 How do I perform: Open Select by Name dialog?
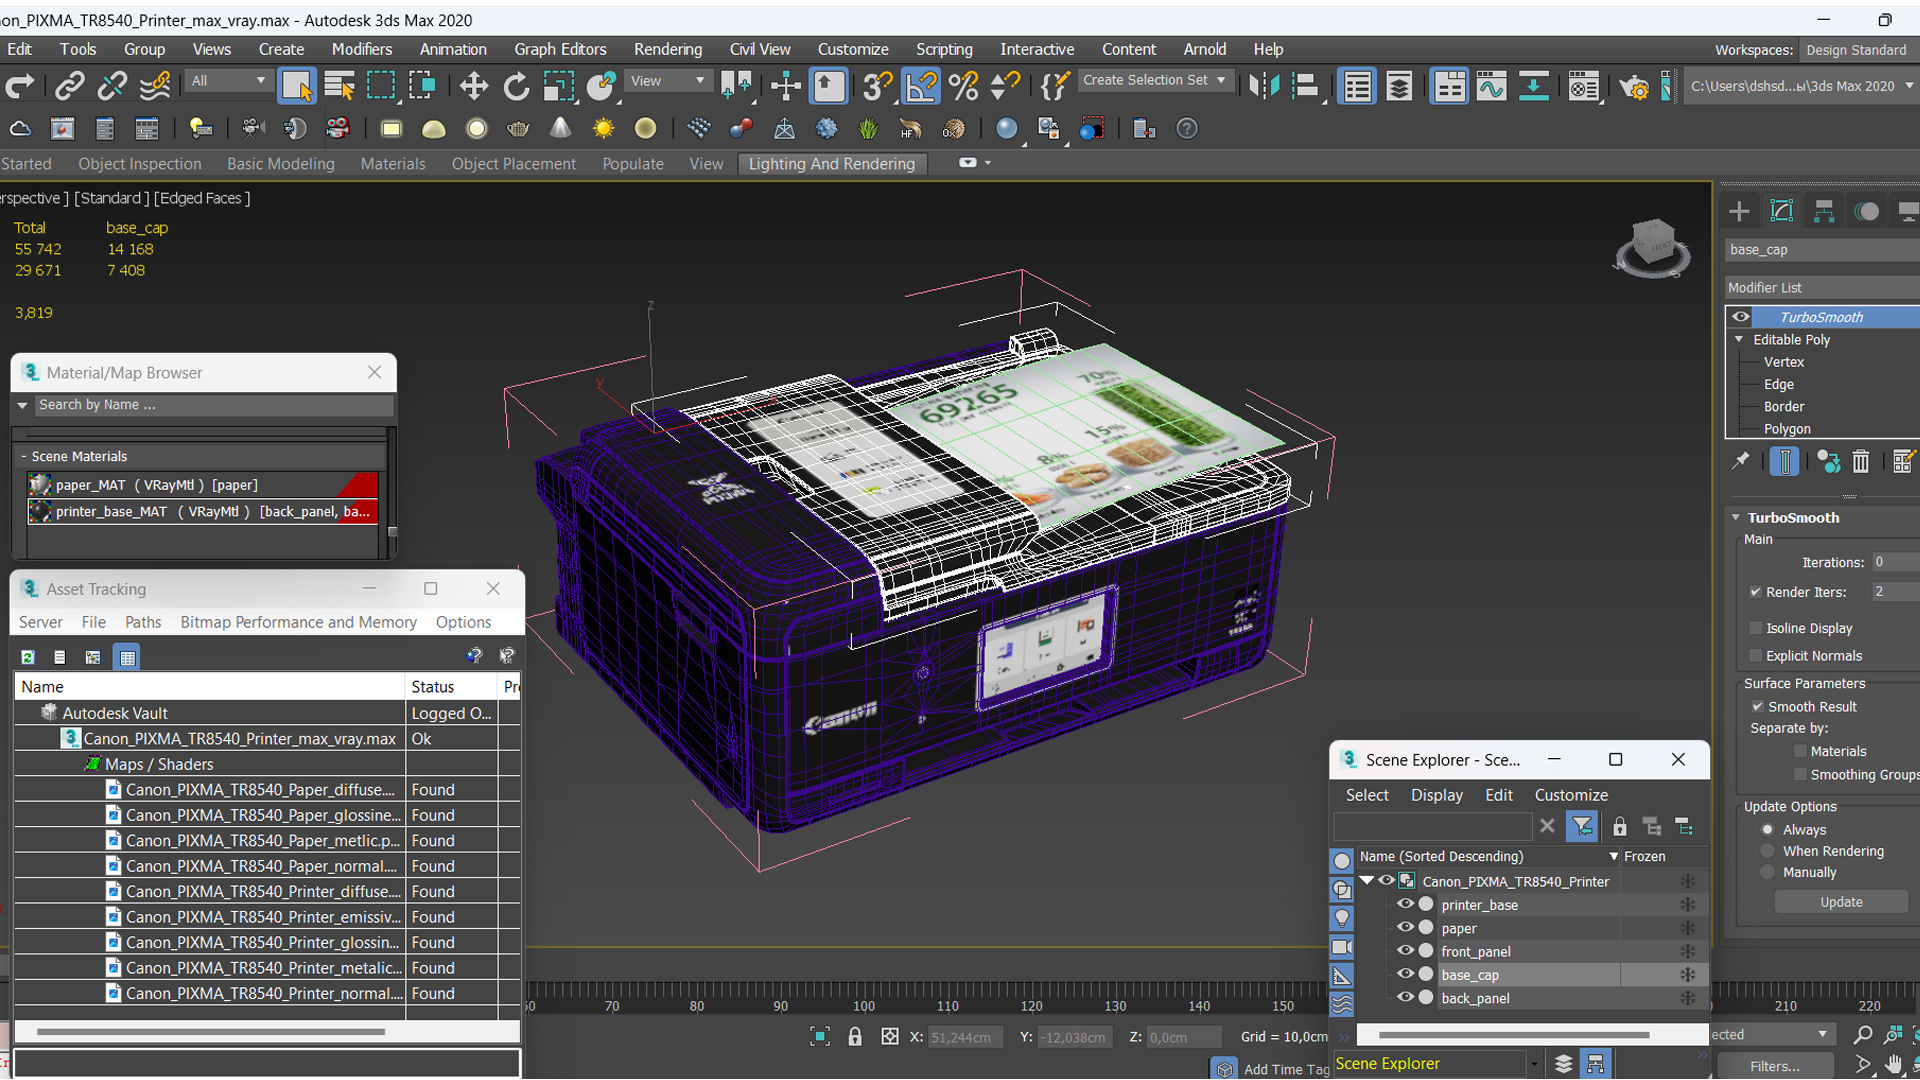(339, 86)
